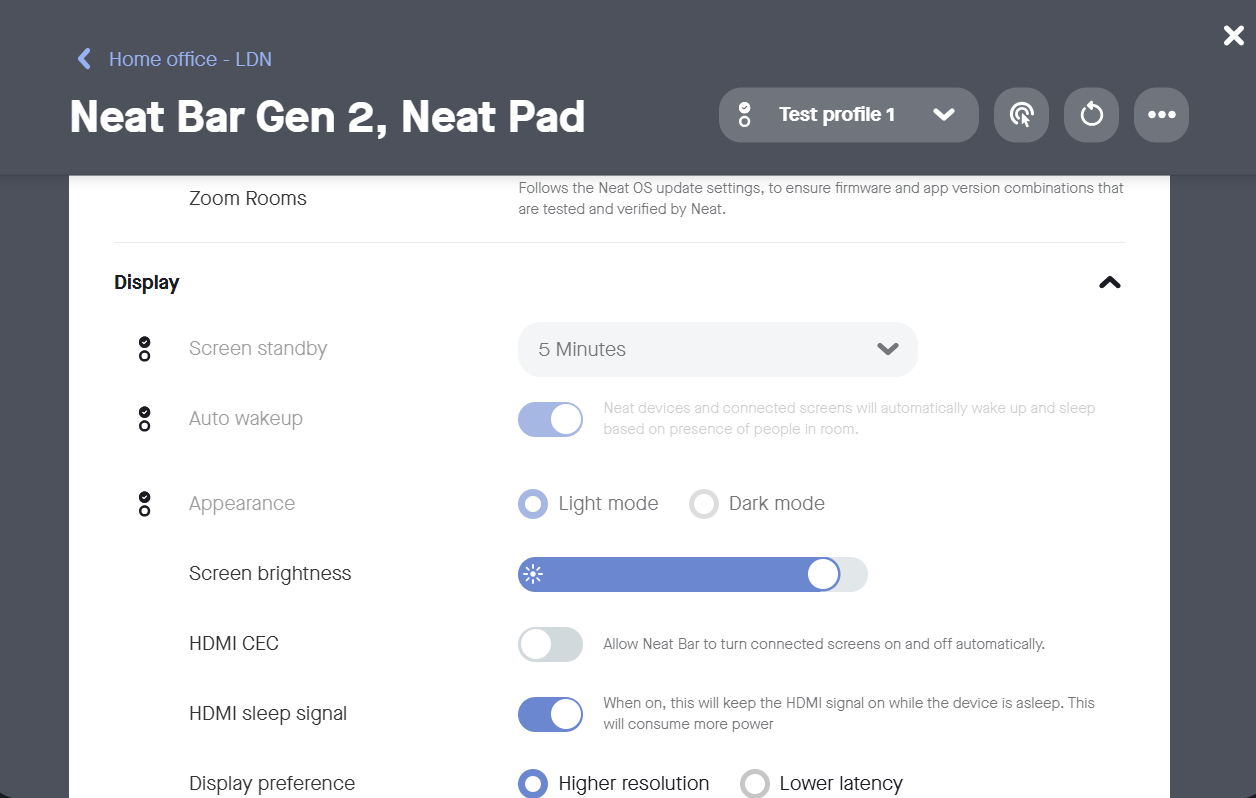This screenshot has width=1256, height=798.
Task: Enable the HDMI CEC toggle
Action: 550,644
